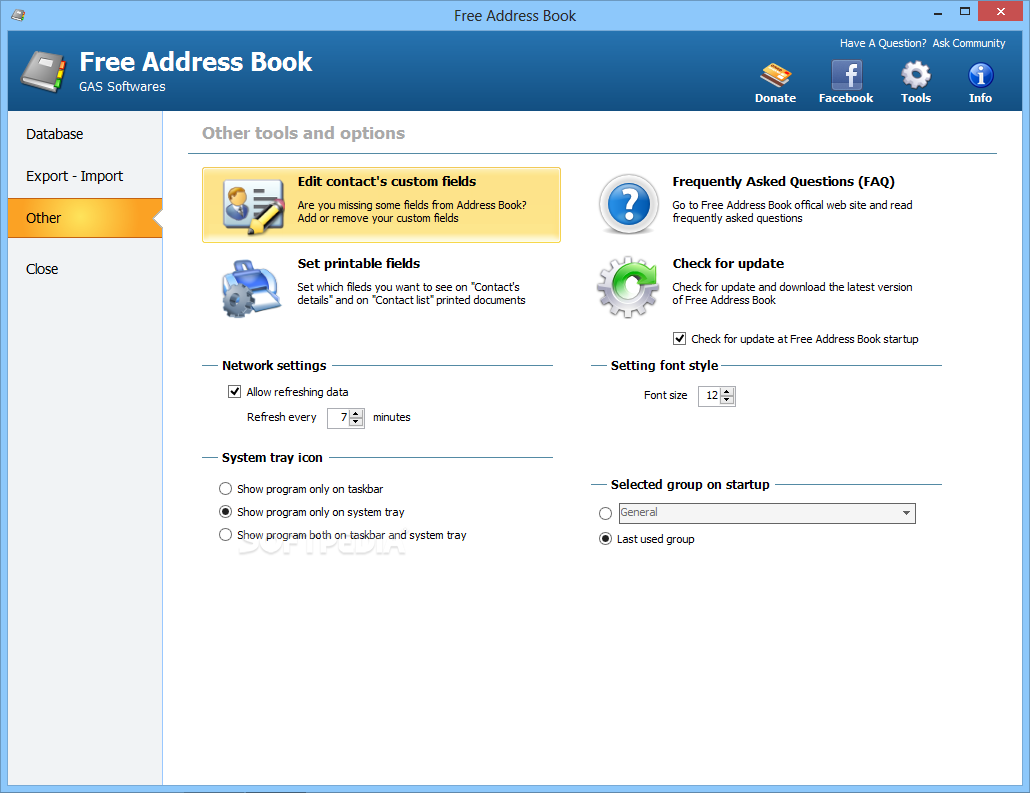
Task: Click the address book logo in header
Action: pyautogui.click(x=43, y=72)
